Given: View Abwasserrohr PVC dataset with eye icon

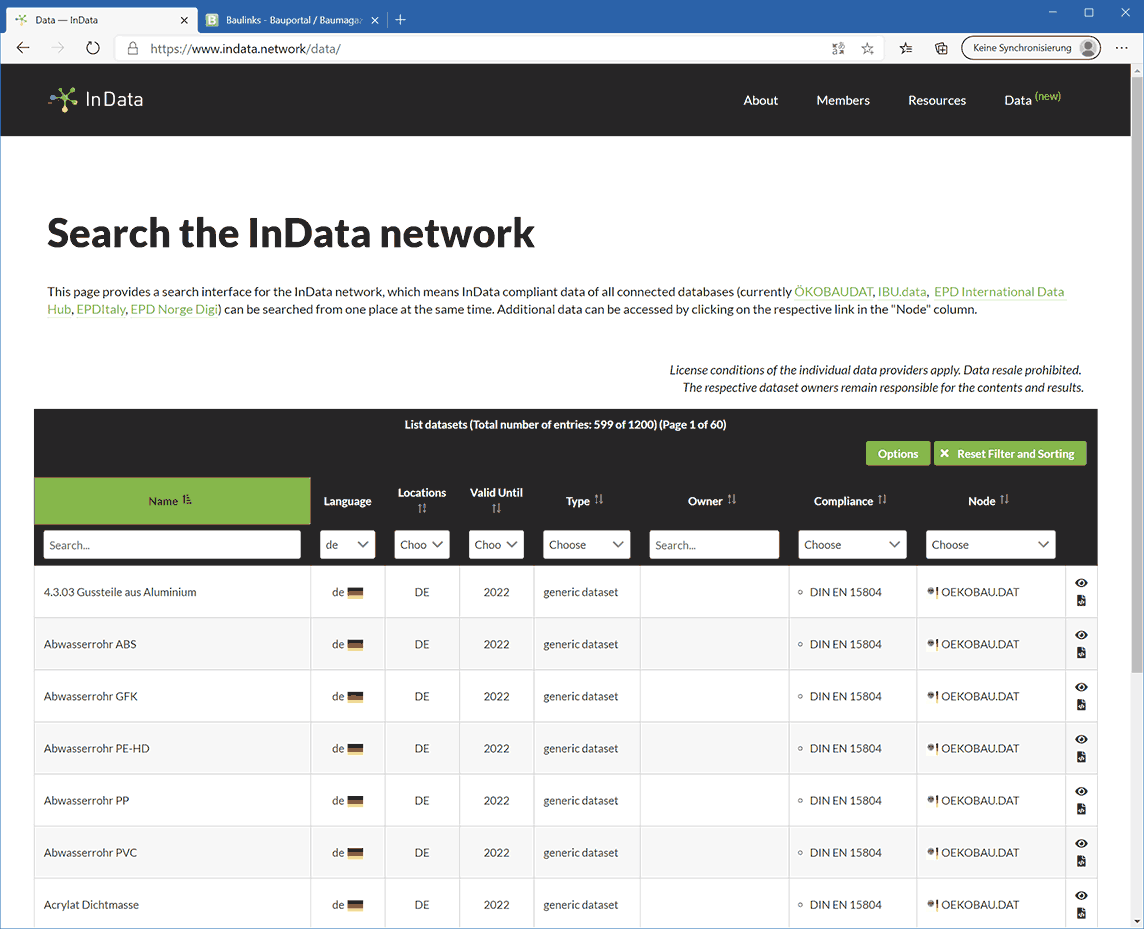Looking at the screenshot, I should [x=1081, y=844].
